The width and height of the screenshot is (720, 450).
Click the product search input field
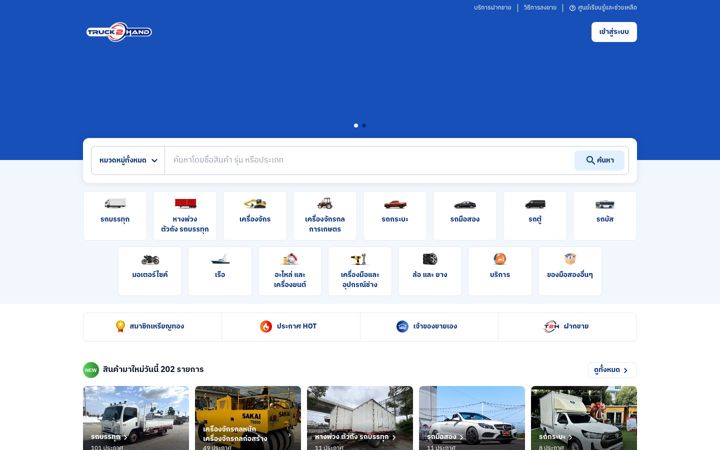click(x=370, y=160)
